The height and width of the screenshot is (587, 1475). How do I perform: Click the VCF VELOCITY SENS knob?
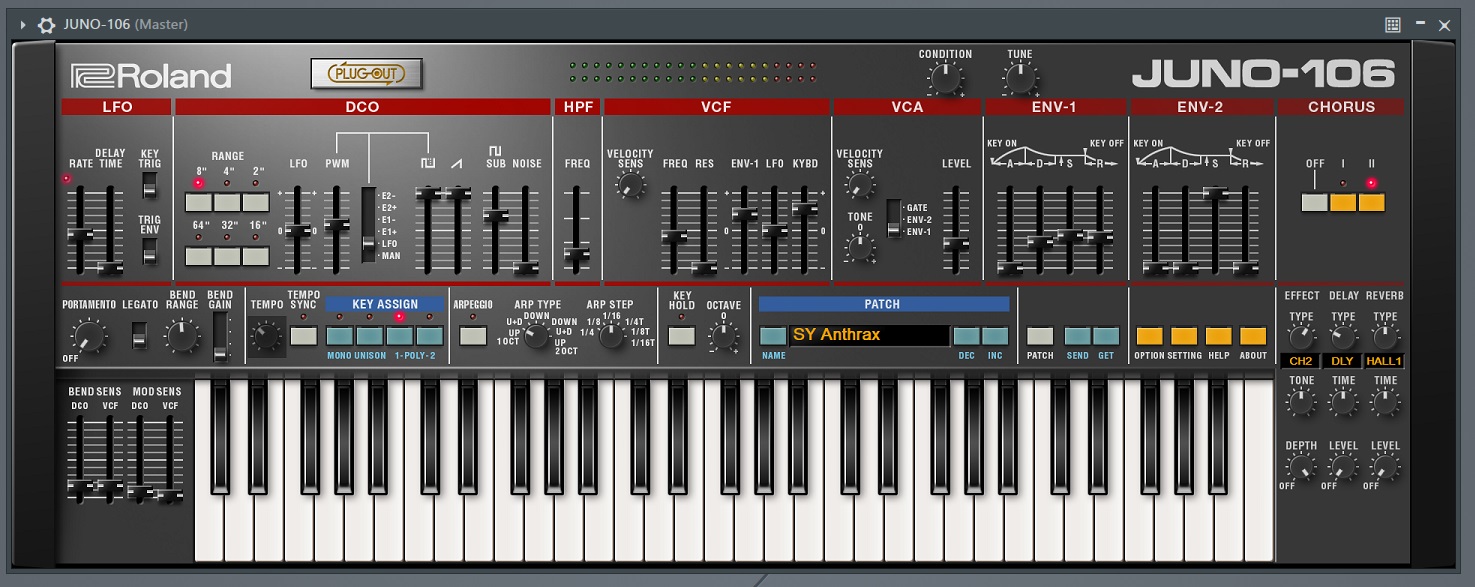point(629,183)
